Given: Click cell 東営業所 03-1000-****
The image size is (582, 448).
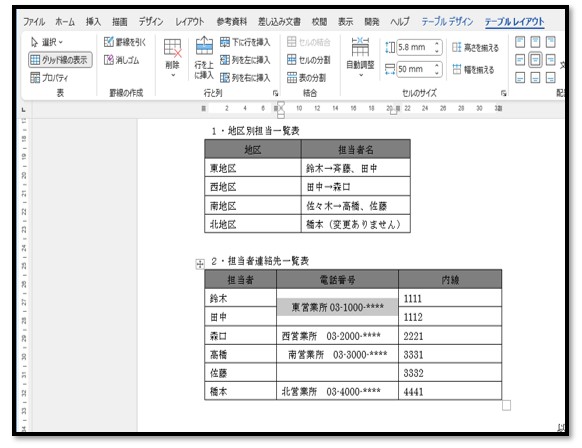Looking at the screenshot, I should click(x=337, y=307).
